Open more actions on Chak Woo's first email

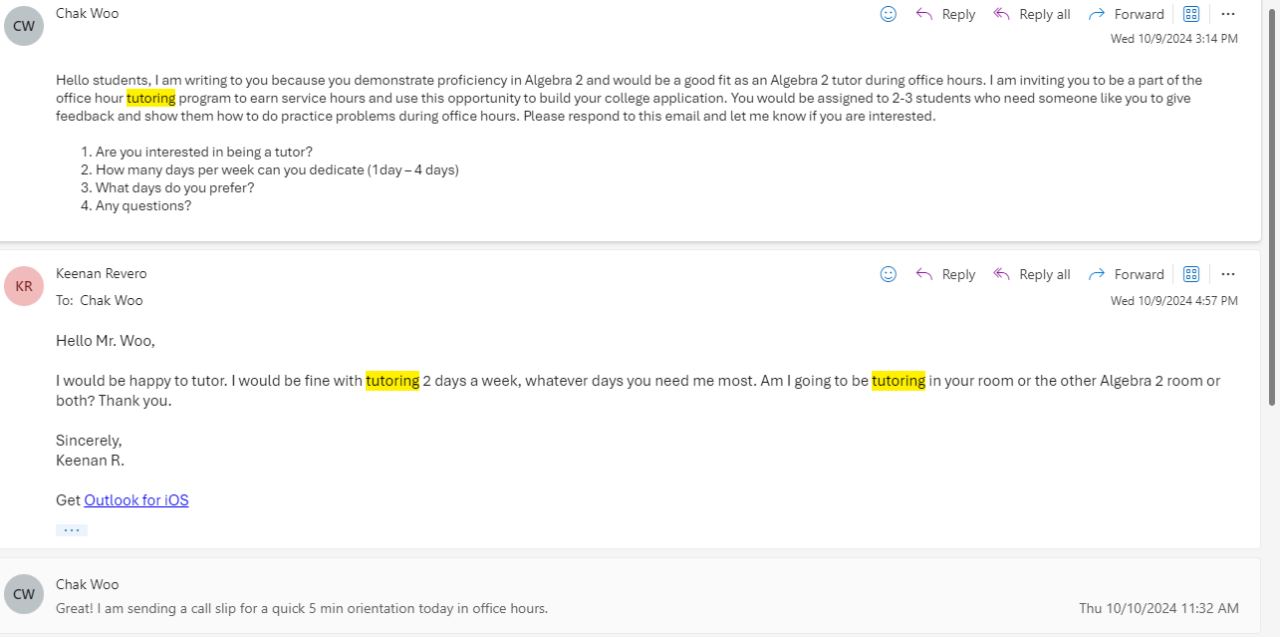click(x=1228, y=14)
